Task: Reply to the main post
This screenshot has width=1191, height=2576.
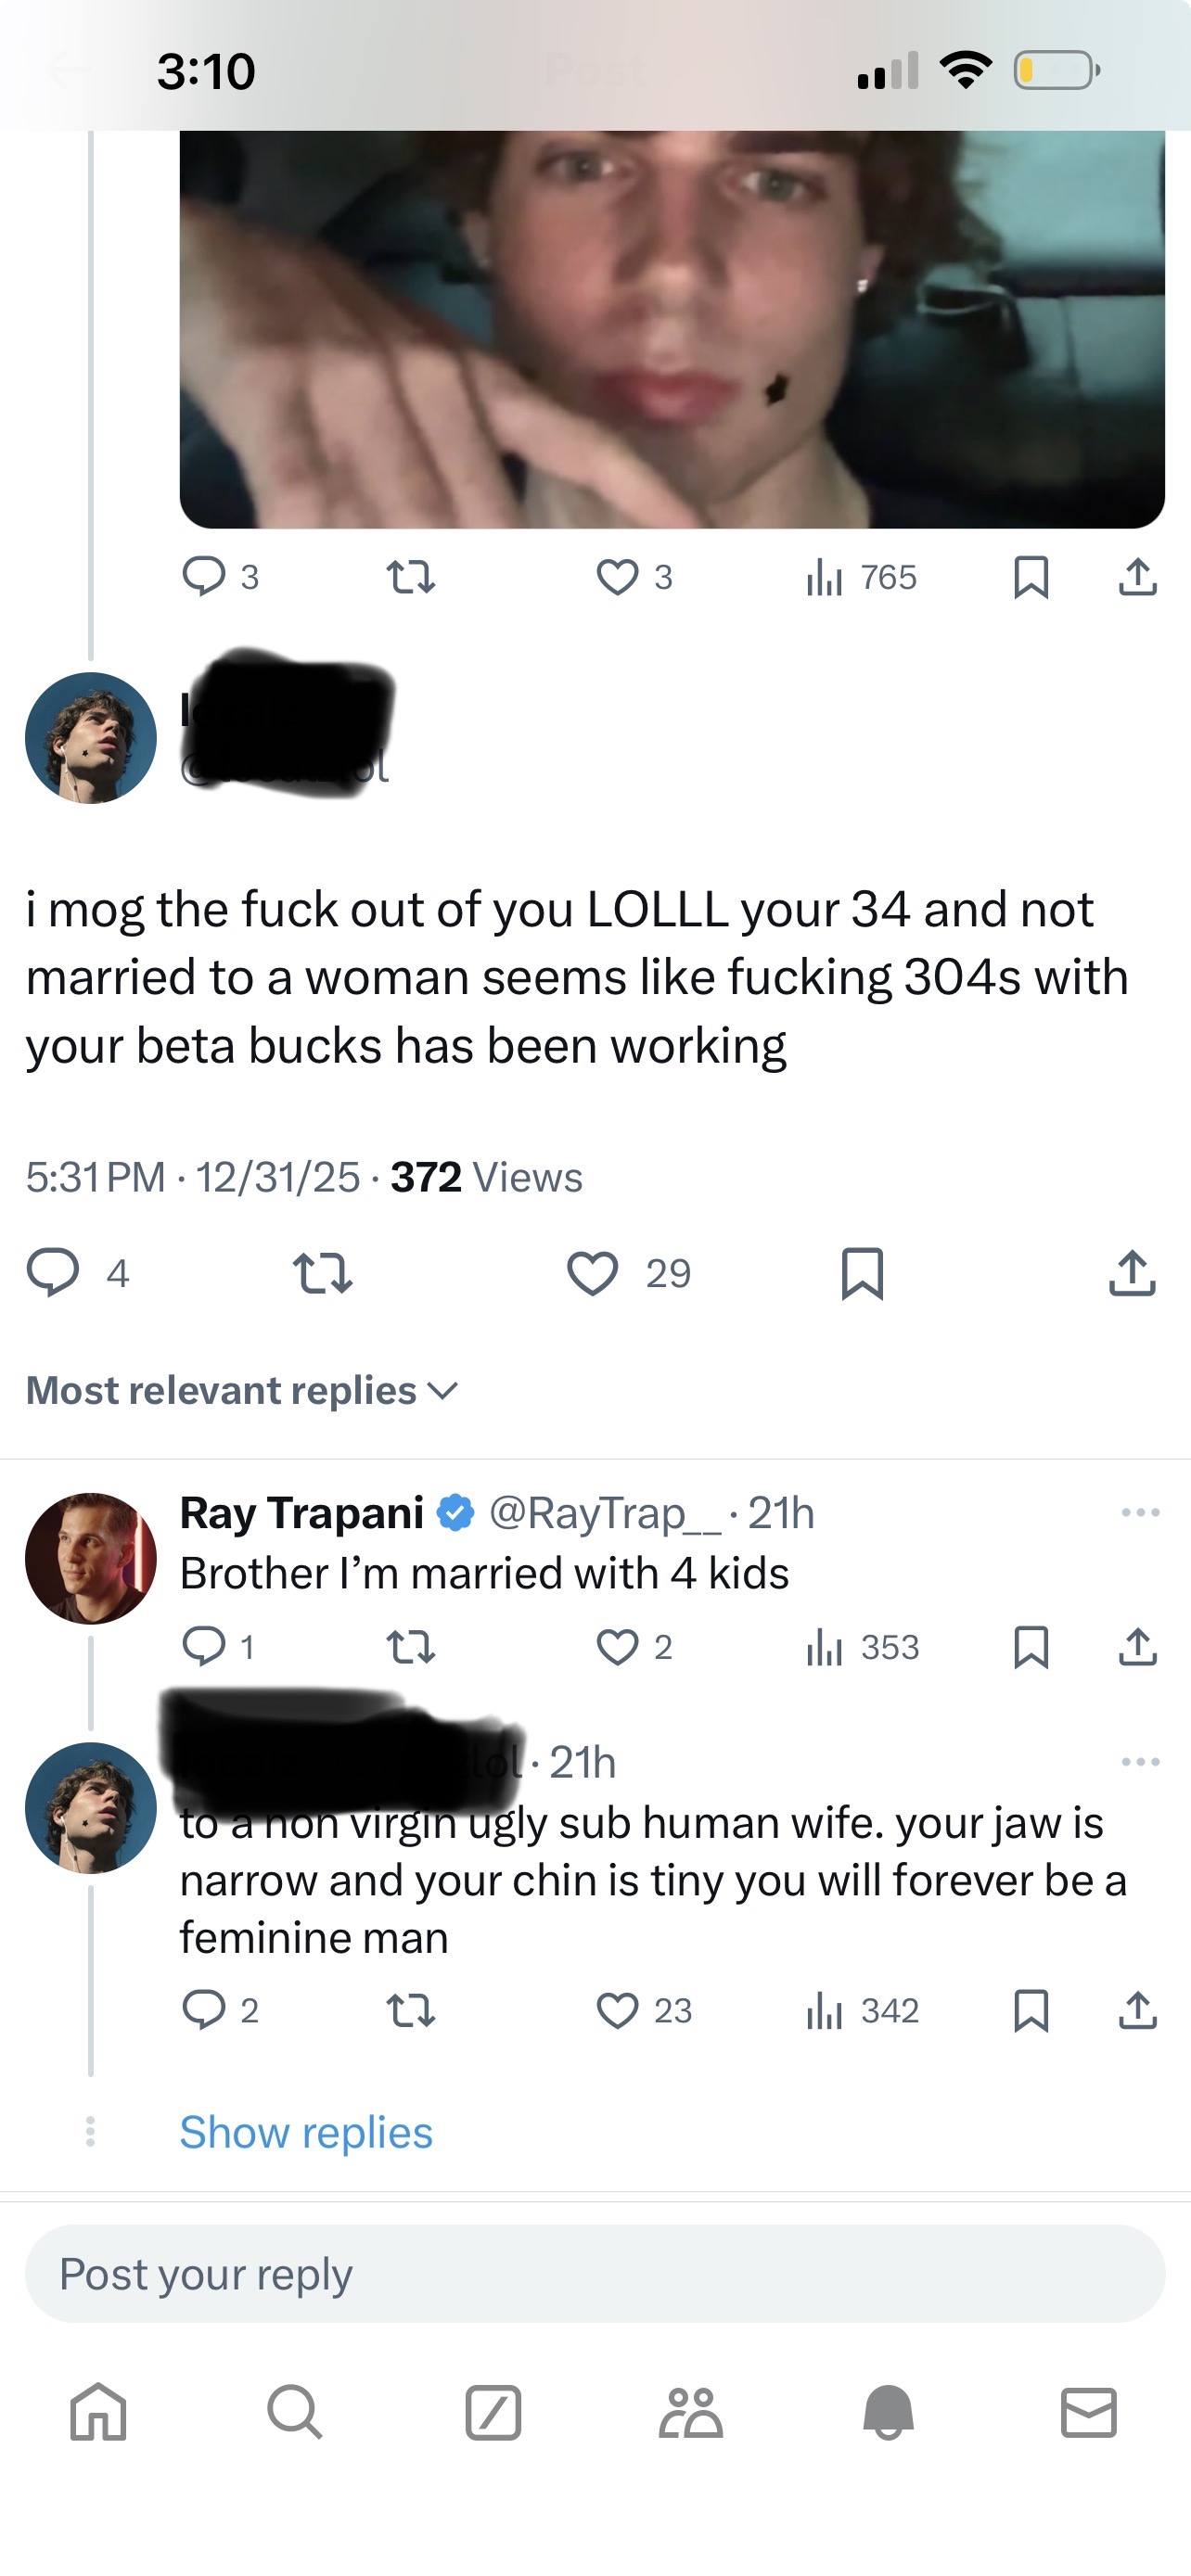Action: [x=52, y=1273]
